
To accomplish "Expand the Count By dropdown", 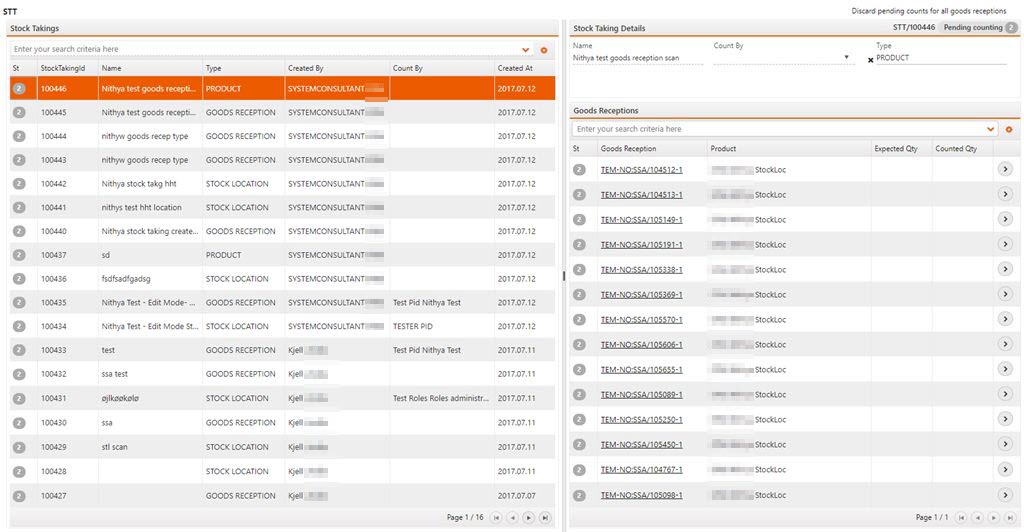I will [x=848, y=58].
